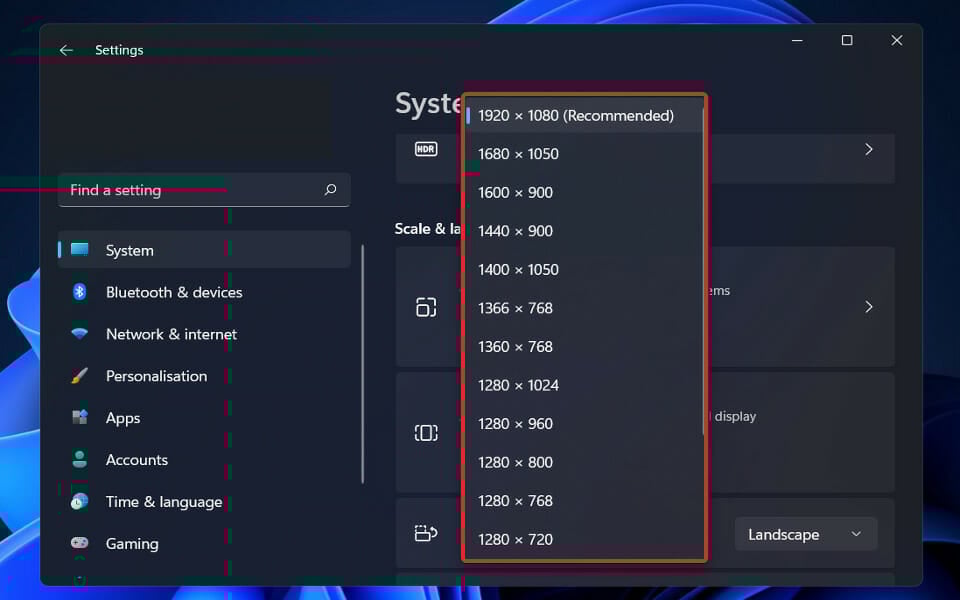Image resolution: width=960 pixels, height=600 pixels.
Task: Select 1920 × 1080 (Recommended) resolution
Action: click(x=584, y=115)
